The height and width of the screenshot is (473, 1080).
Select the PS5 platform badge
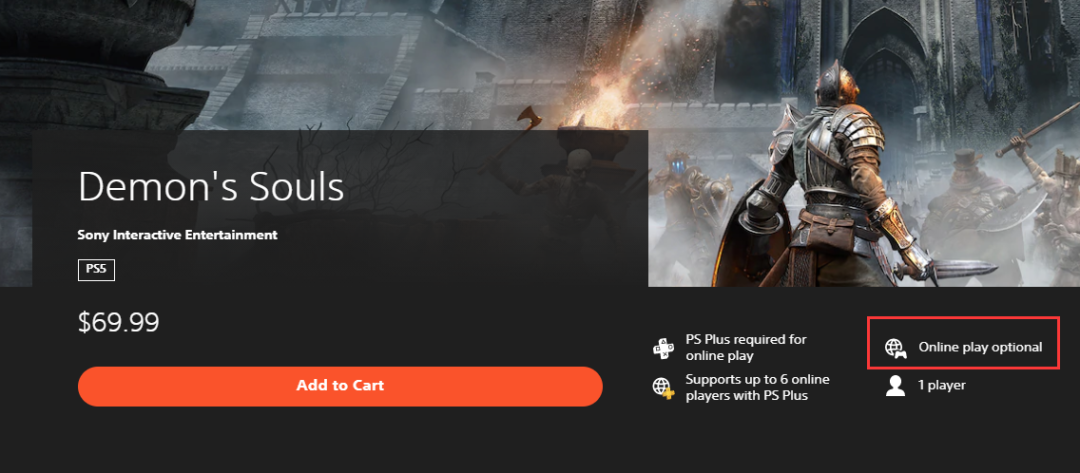[x=96, y=270]
